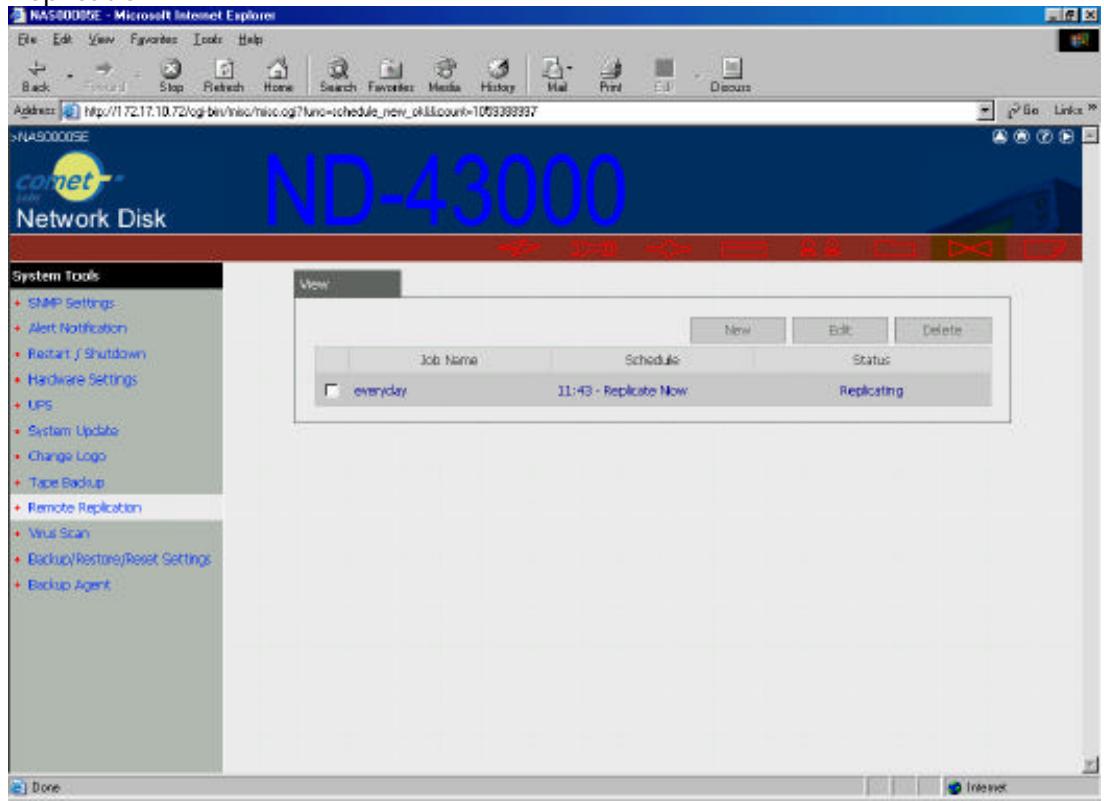Screen dimensions: 1104x801
Task: Click the round question-mark help icon
Action: pyautogui.click(x=1044, y=137)
